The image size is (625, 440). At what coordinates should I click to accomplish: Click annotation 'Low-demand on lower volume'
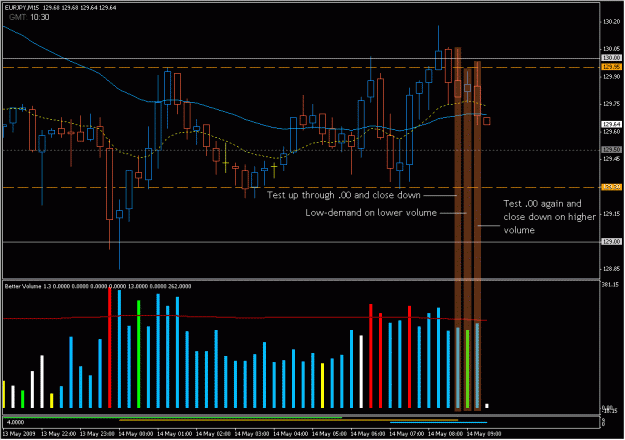[x=371, y=213]
